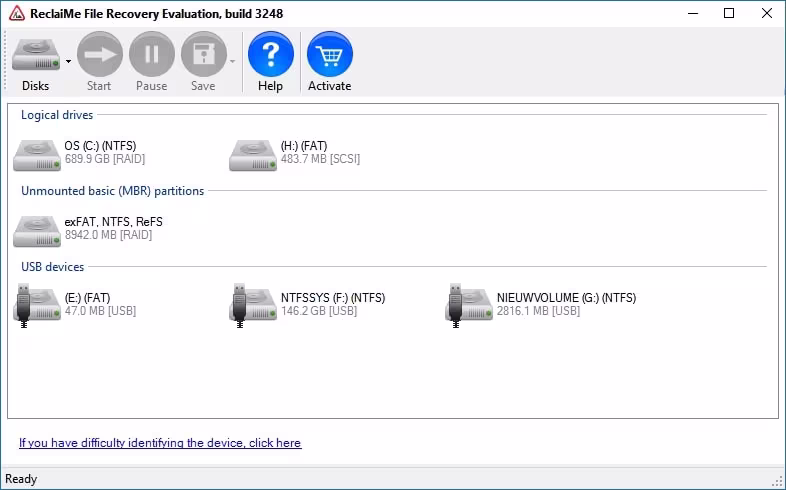Click the 'OS (C:) (NTFS)' label
The width and height of the screenshot is (786, 490).
point(100,146)
